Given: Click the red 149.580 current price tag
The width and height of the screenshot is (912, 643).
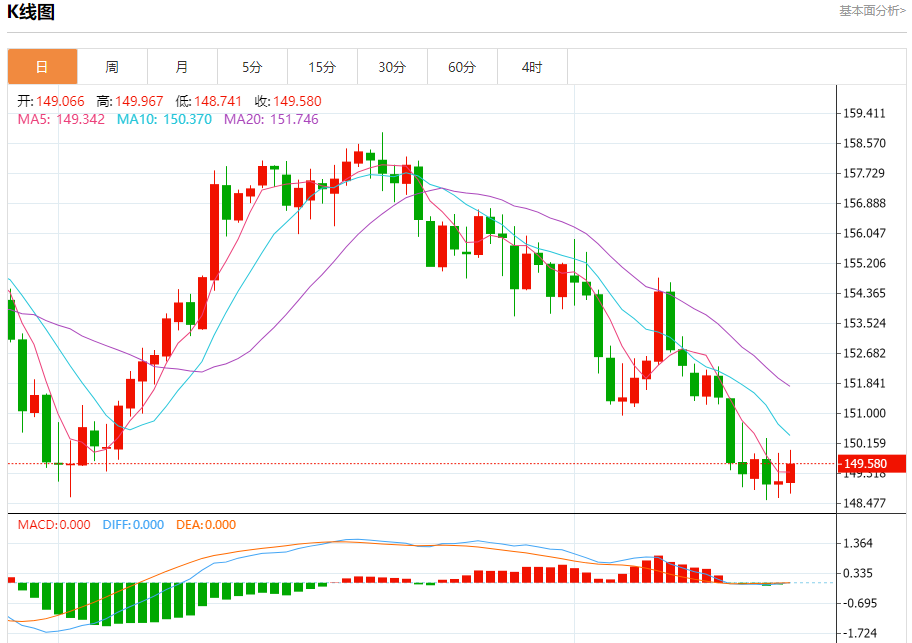Looking at the screenshot, I should [872, 463].
